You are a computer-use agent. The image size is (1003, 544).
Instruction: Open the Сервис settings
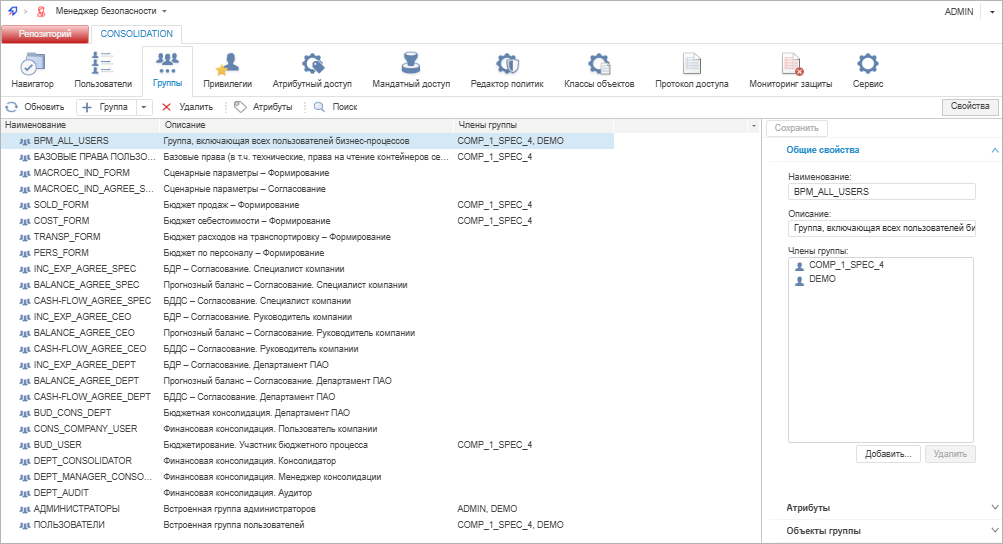click(867, 70)
